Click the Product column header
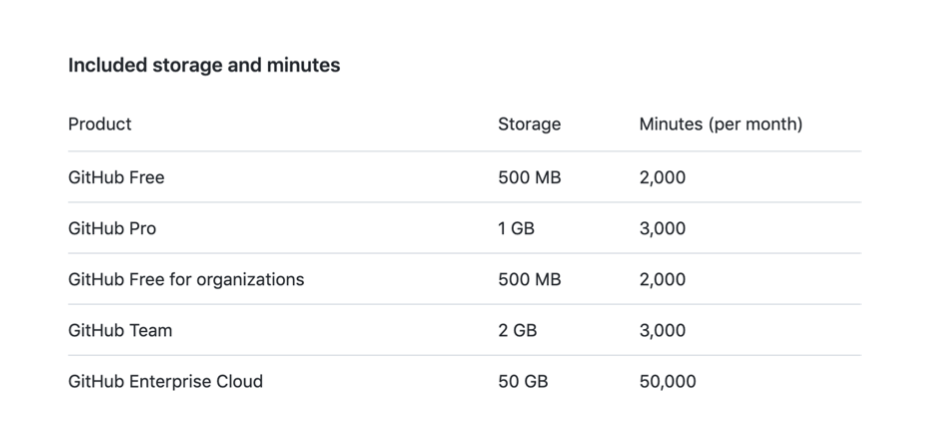 point(100,125)
